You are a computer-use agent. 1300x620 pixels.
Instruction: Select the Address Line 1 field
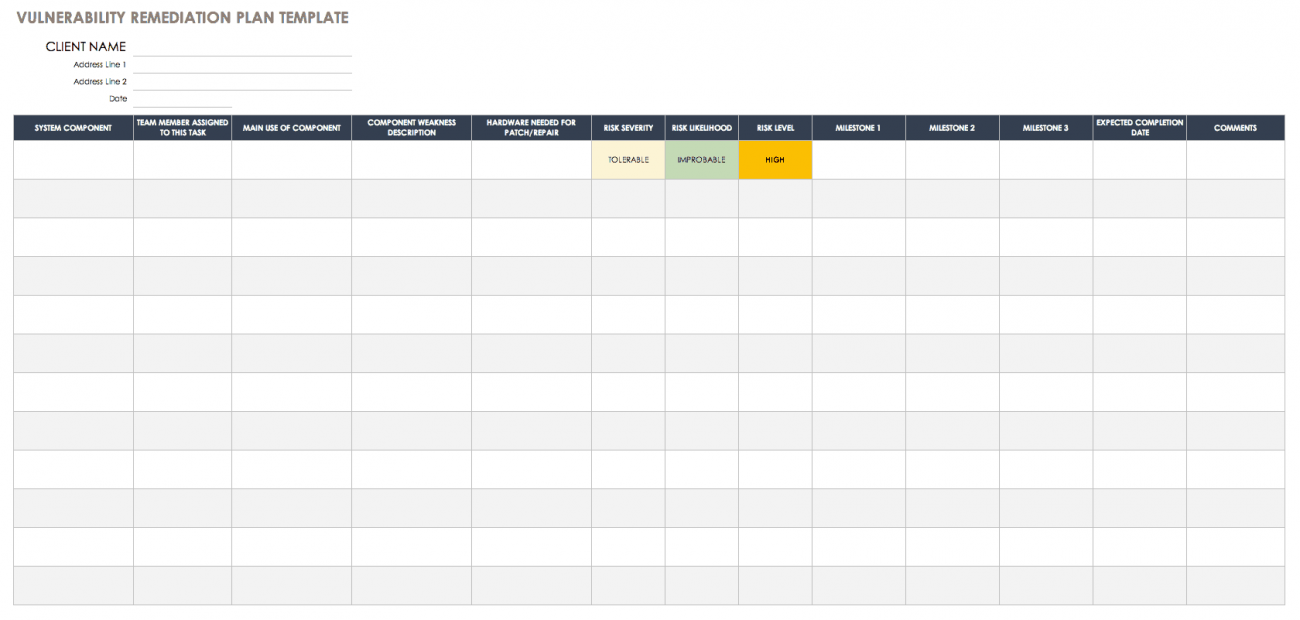[x=242, y=65]
